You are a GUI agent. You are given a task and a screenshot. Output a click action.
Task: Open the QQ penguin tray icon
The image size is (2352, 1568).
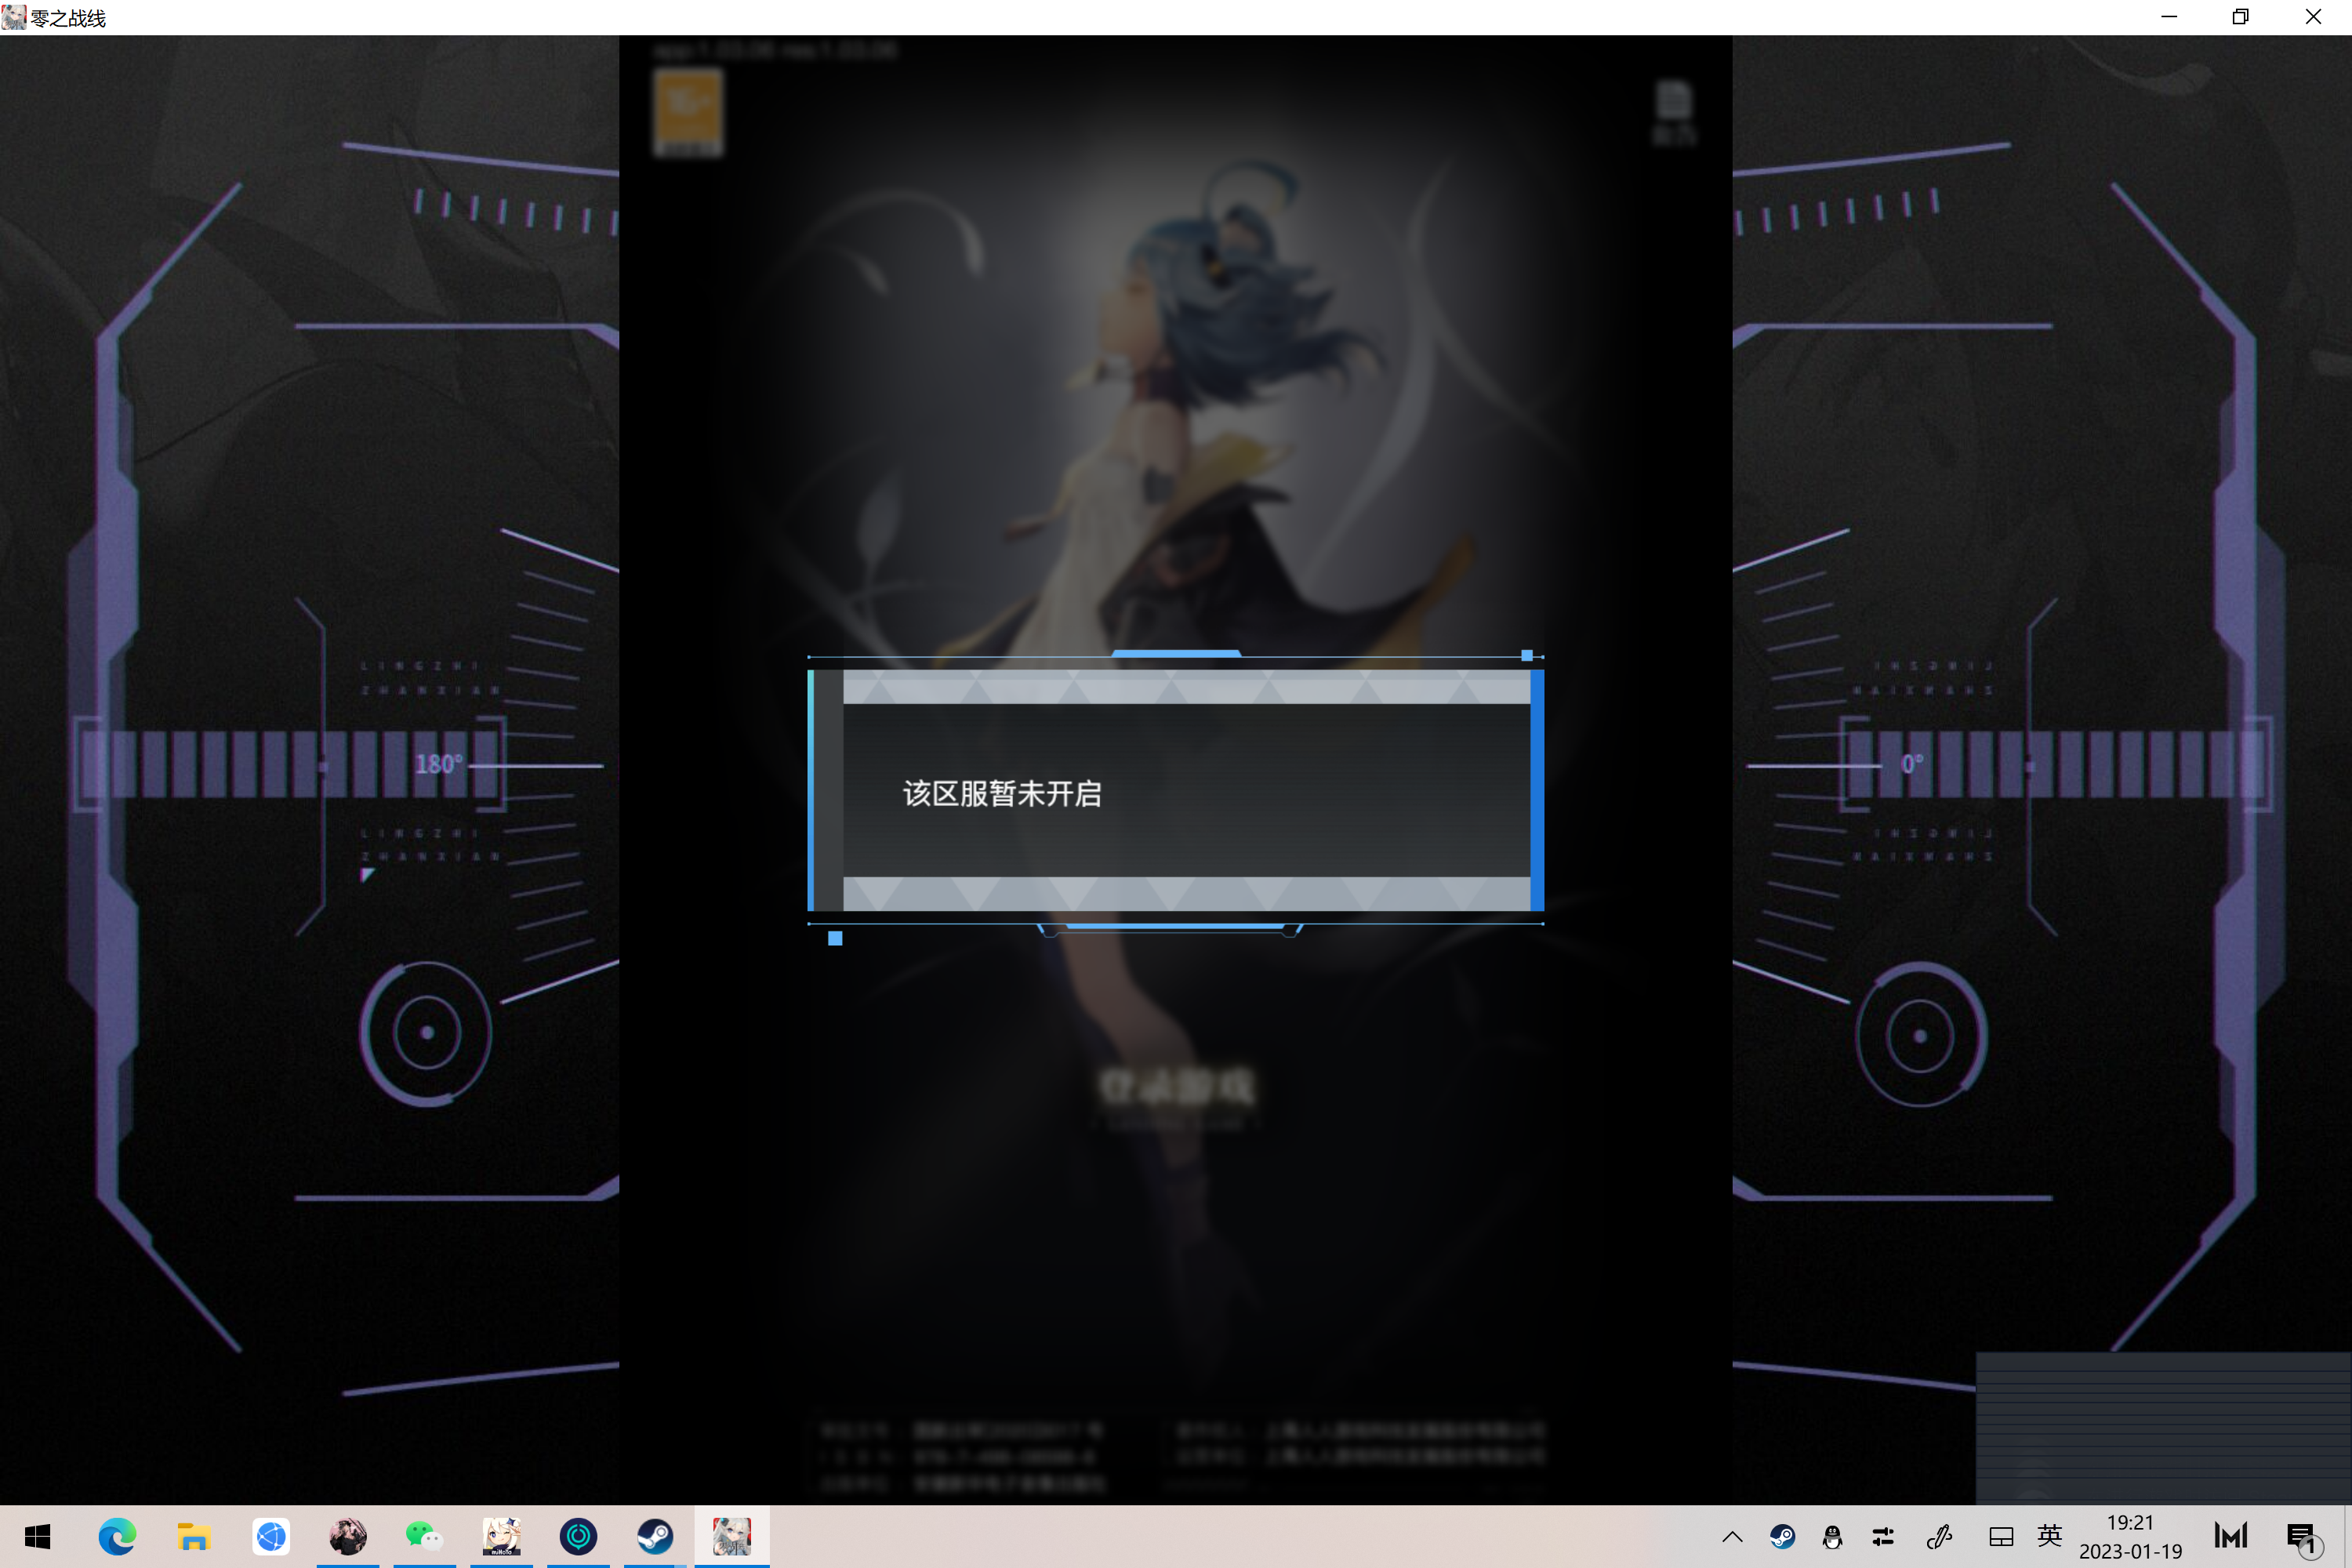pos(1832,1537)
